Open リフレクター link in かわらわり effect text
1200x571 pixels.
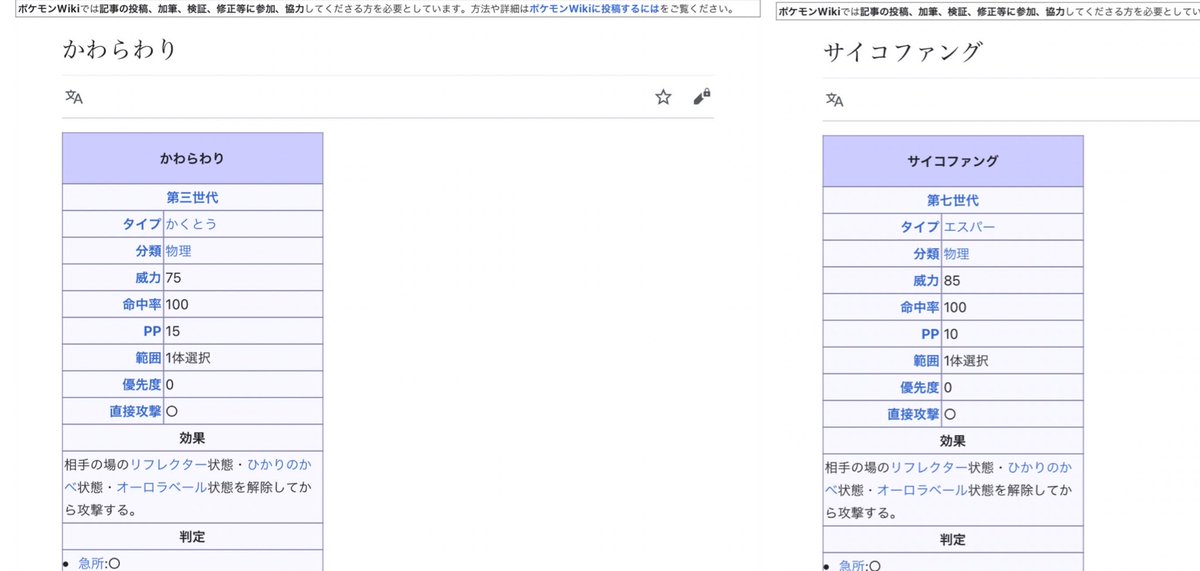point(168,465)
